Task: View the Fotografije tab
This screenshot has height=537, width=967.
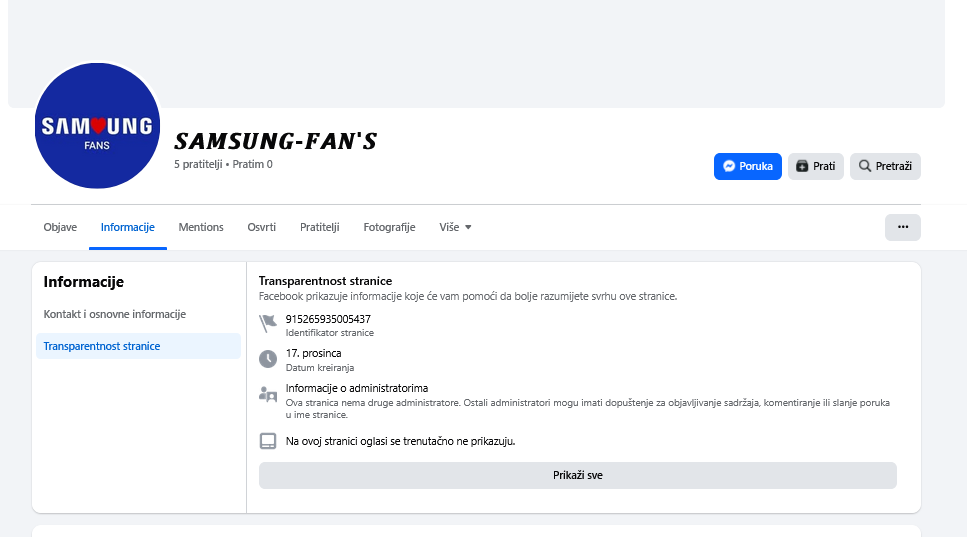Action: 389,227
